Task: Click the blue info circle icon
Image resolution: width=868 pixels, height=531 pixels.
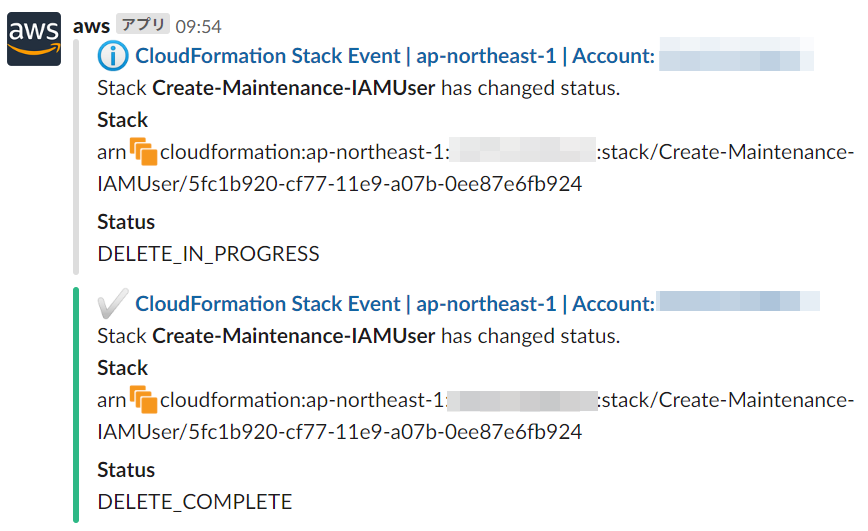Action: pos(113,56)
